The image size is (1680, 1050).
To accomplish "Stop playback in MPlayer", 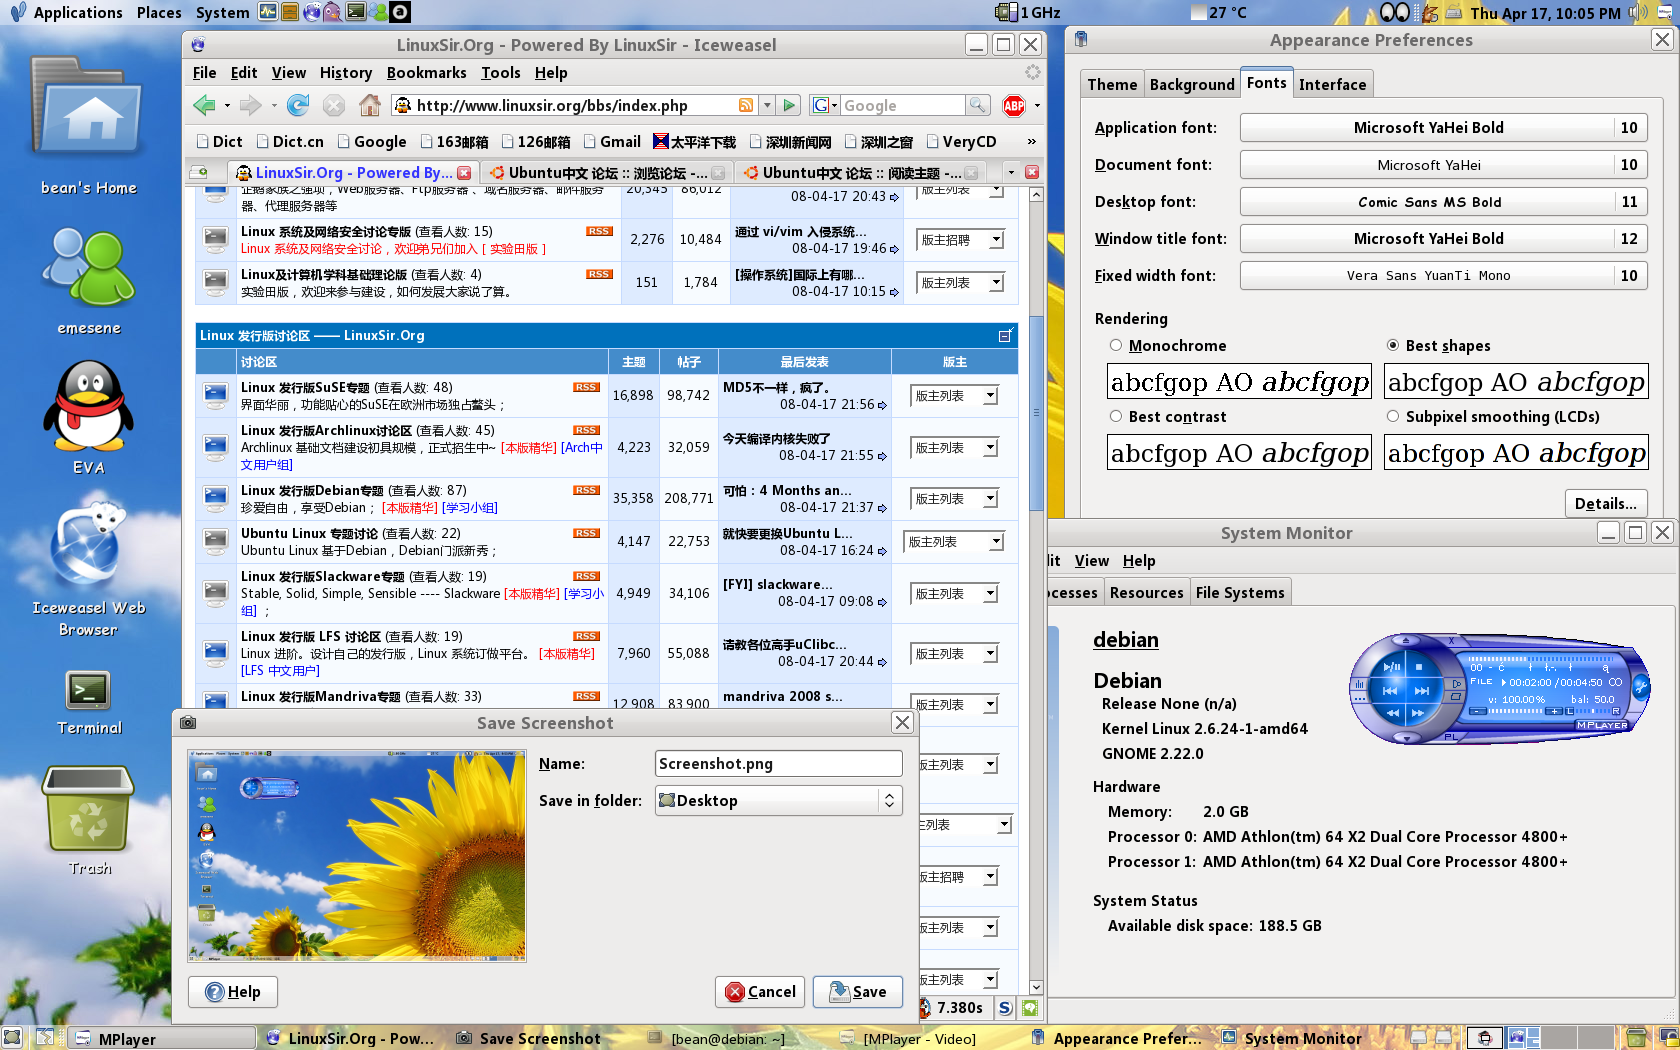I will [x=1419, y=667].
